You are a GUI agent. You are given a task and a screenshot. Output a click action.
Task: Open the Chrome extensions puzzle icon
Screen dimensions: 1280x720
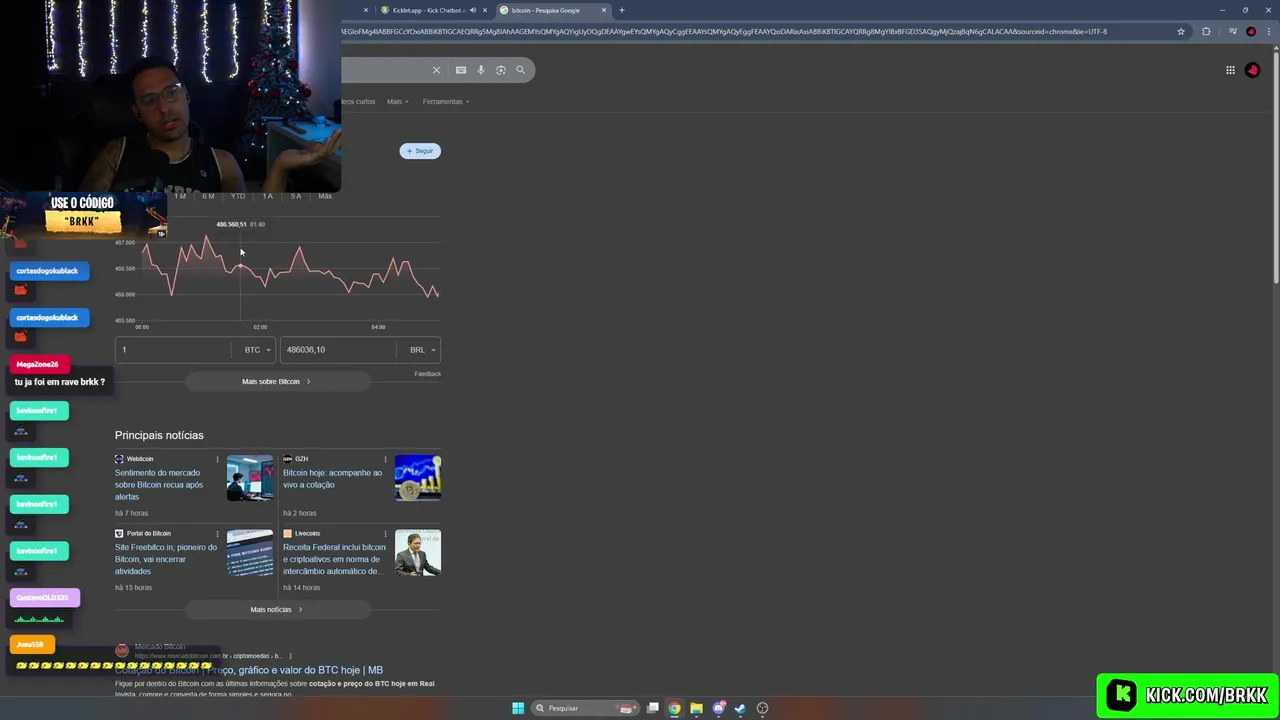(1206, 31)
